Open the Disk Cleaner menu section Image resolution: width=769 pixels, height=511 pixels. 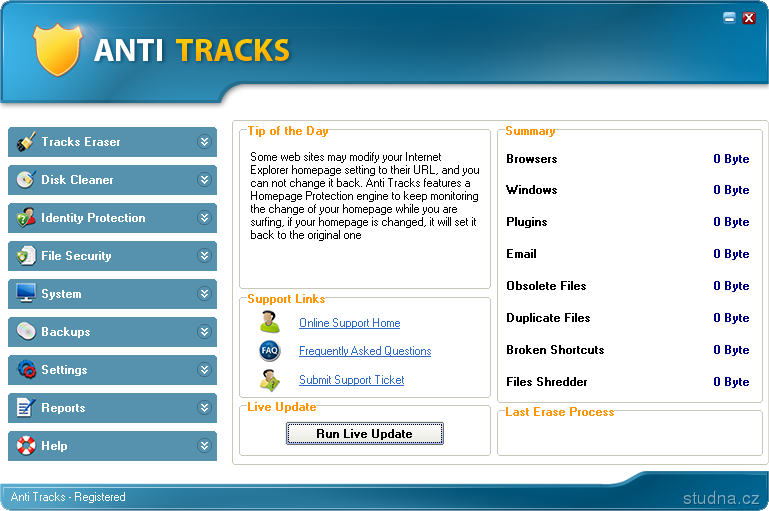112,179
